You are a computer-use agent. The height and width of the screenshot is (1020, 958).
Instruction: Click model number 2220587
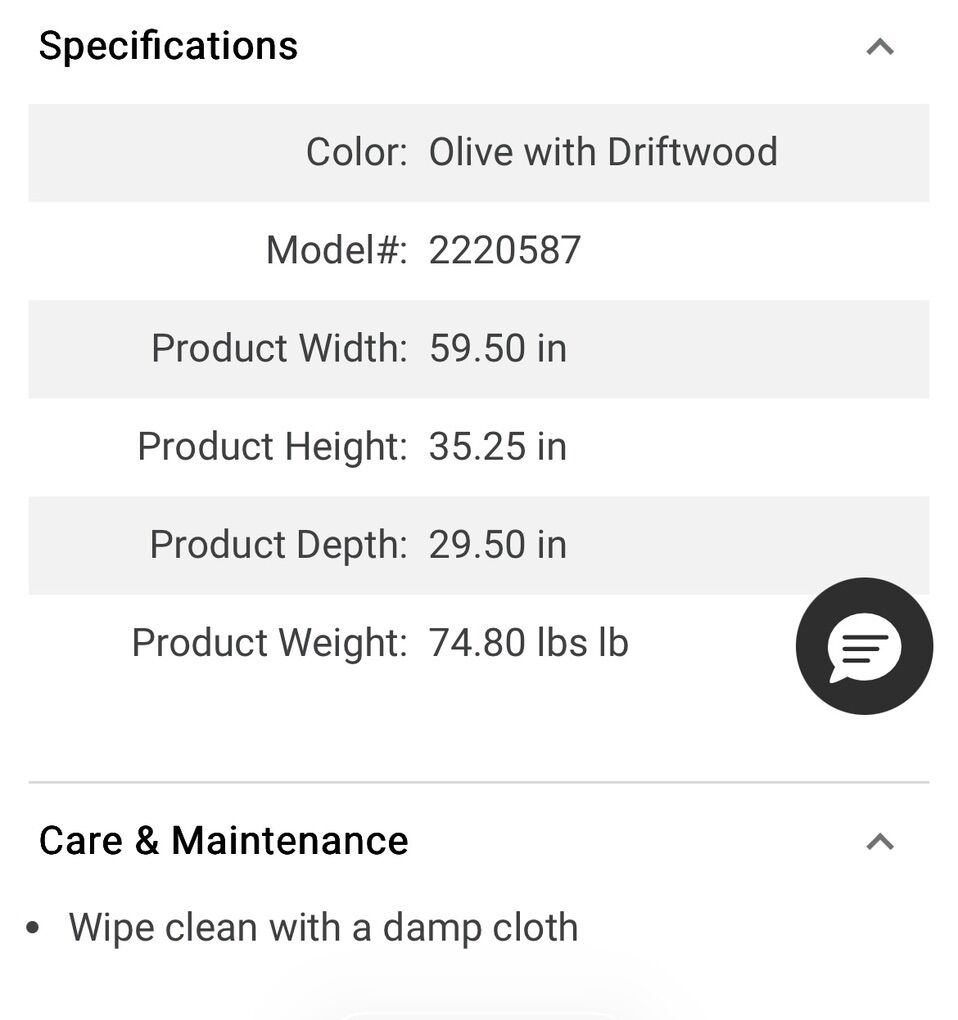click(505, 250)
